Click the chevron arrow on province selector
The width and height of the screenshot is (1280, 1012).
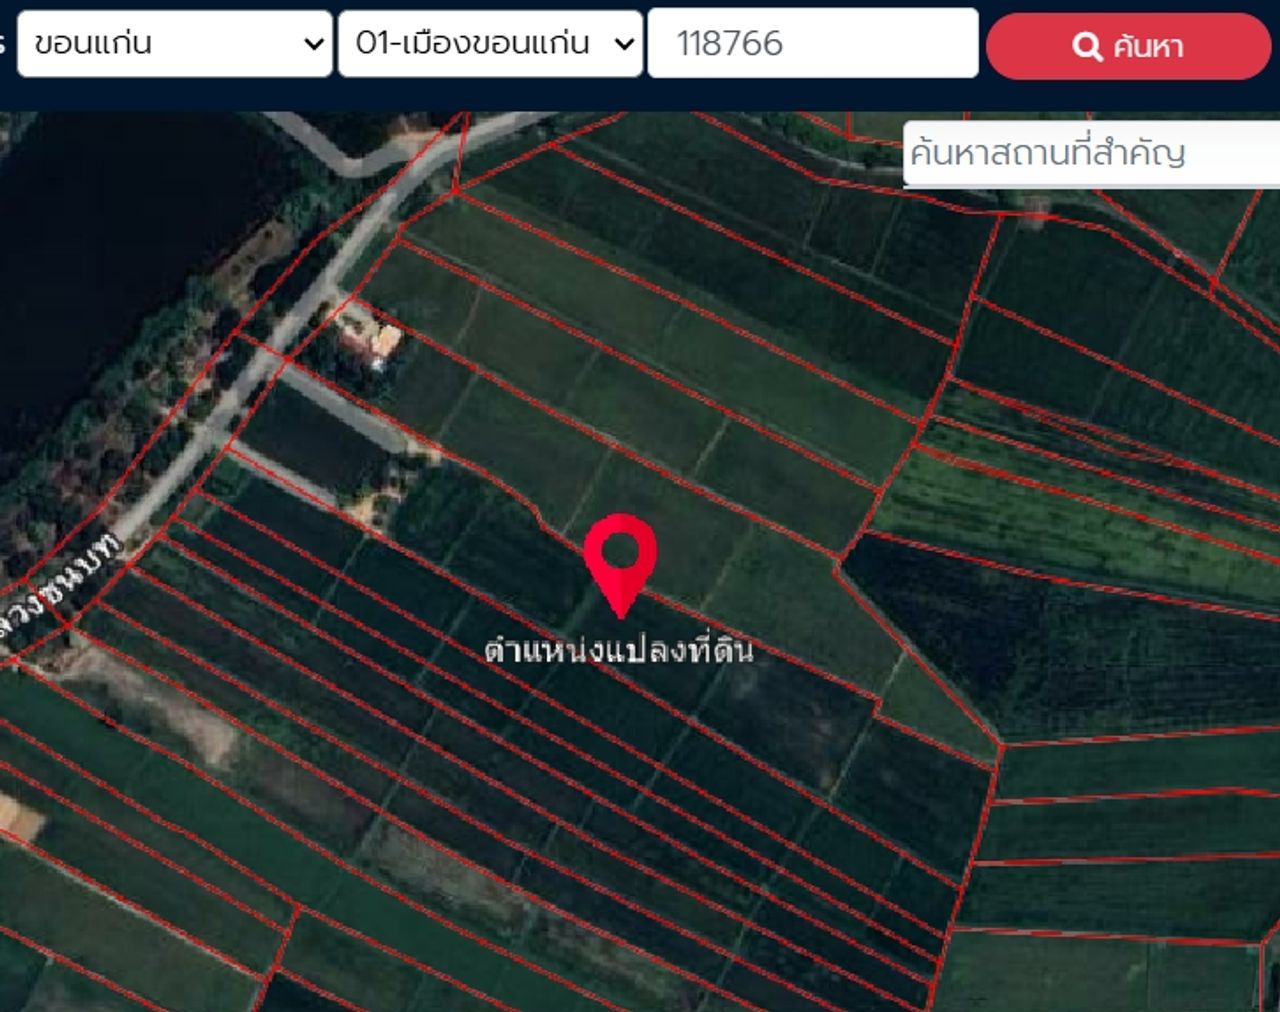pos(313,44)
